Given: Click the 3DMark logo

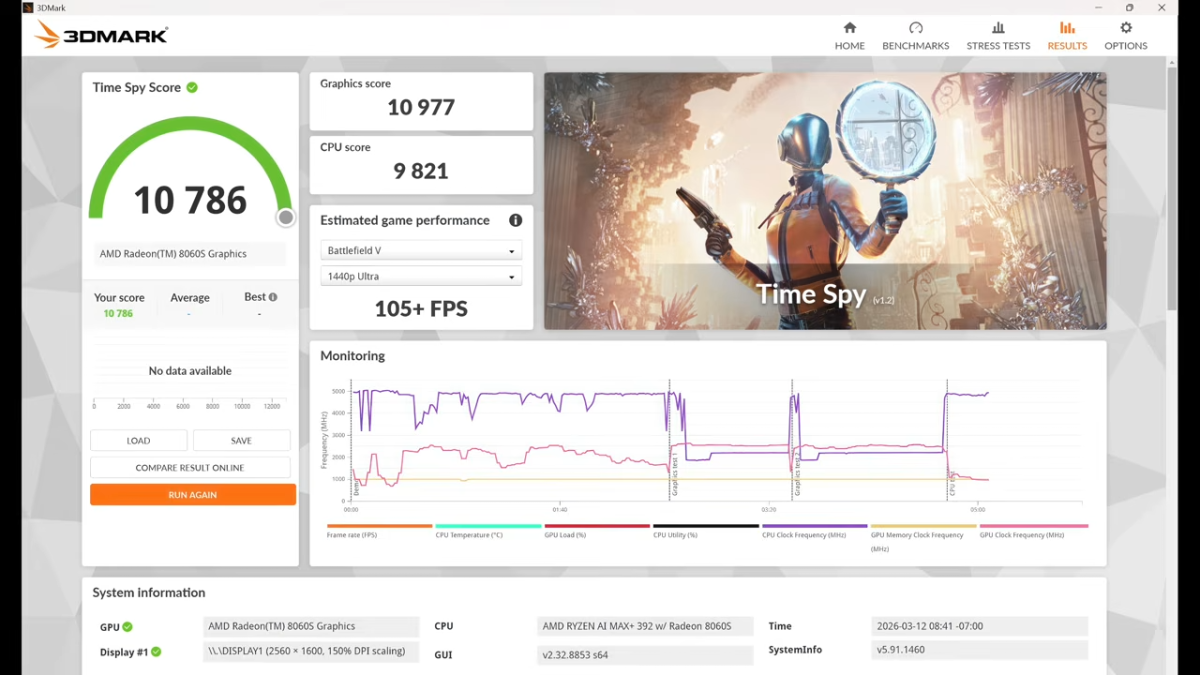Looking at the screenshot, I should (101, 35).
